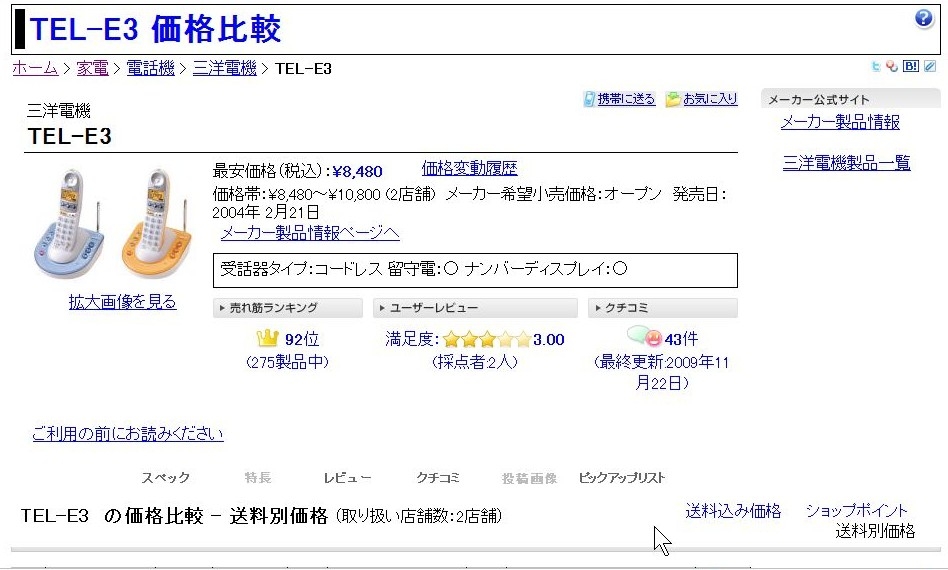Open the 電話機 breadcrumb link
The image size is (948, 570).
click(x=151, y=68)
